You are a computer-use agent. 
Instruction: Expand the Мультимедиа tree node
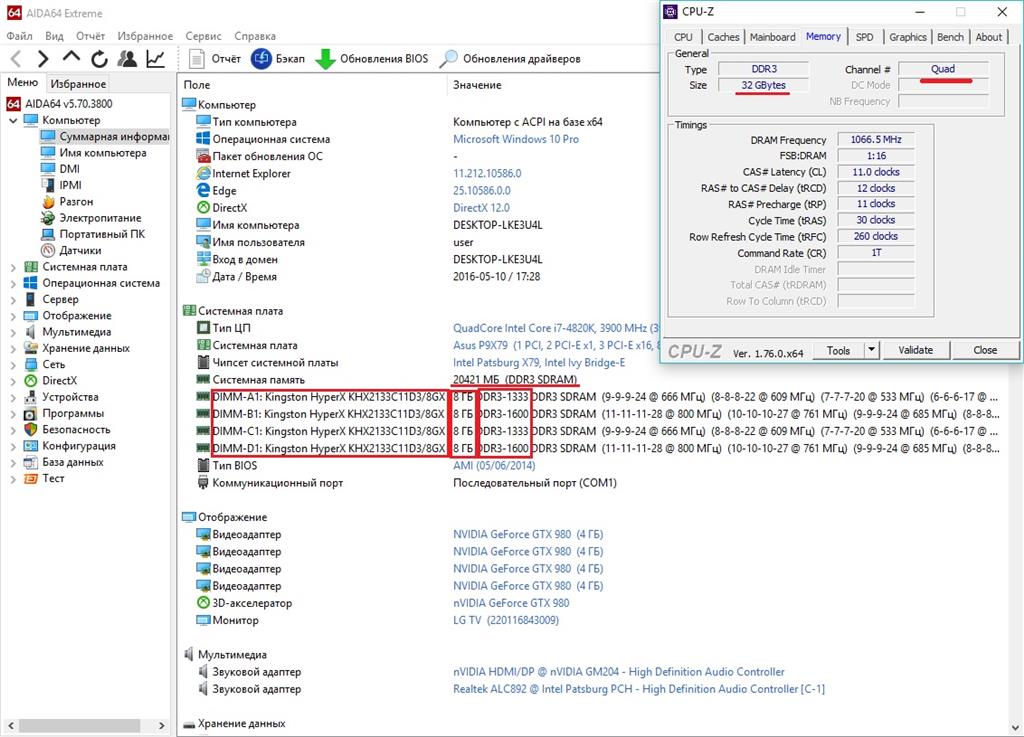pyautogui.click(x=13, y=332)
